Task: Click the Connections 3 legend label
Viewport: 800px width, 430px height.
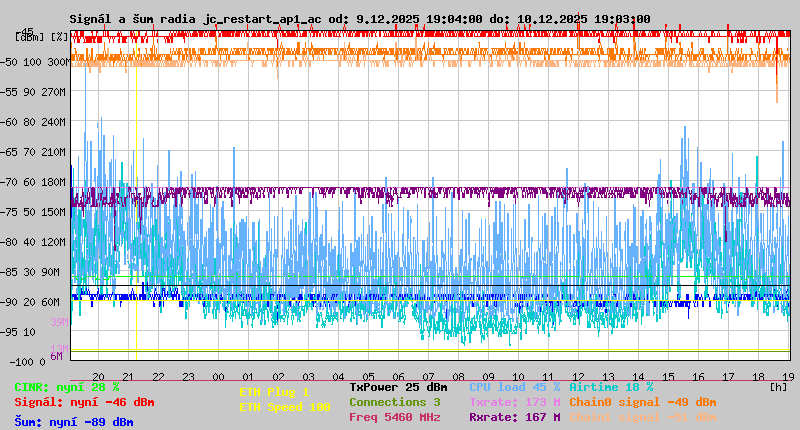Action: point(394,402)
